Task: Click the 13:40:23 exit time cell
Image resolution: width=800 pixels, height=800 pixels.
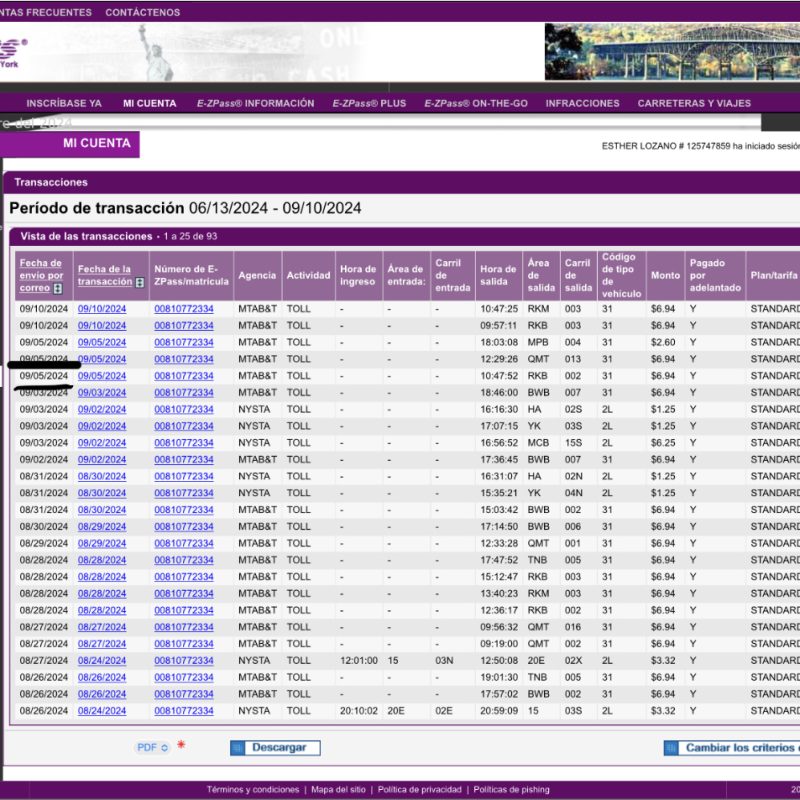Action: 499,594
